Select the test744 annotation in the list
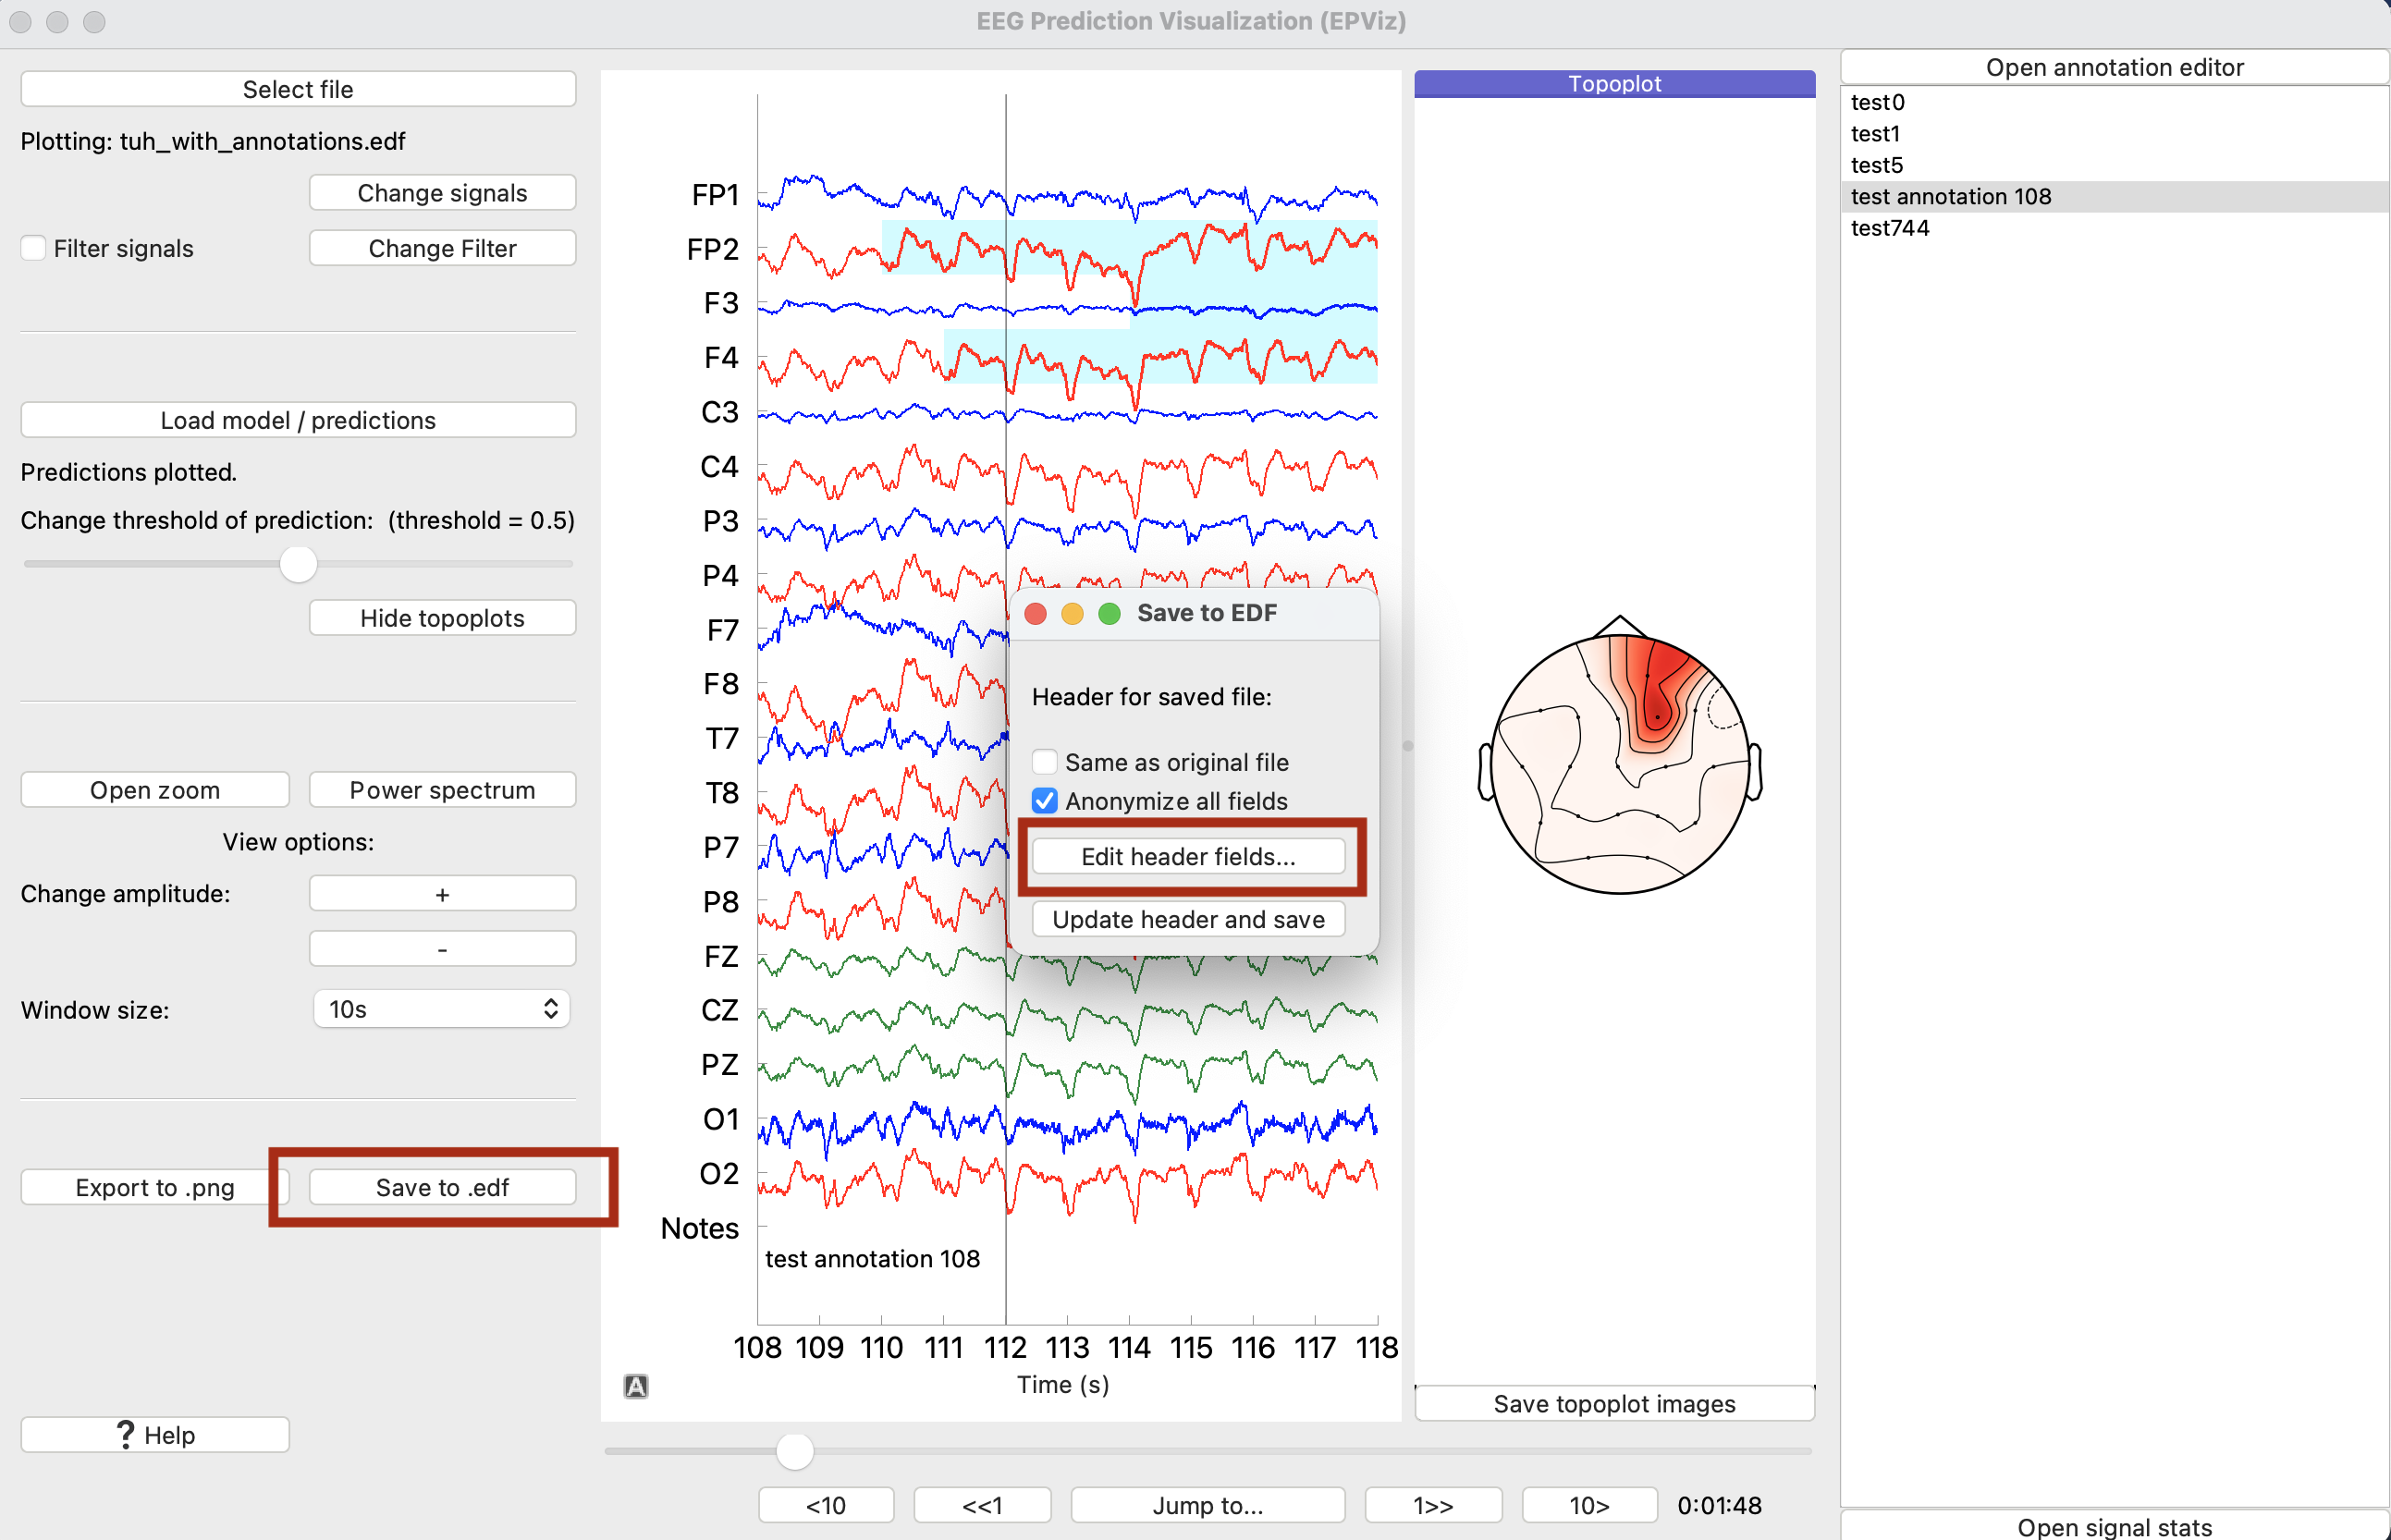 coord(1889,228)
